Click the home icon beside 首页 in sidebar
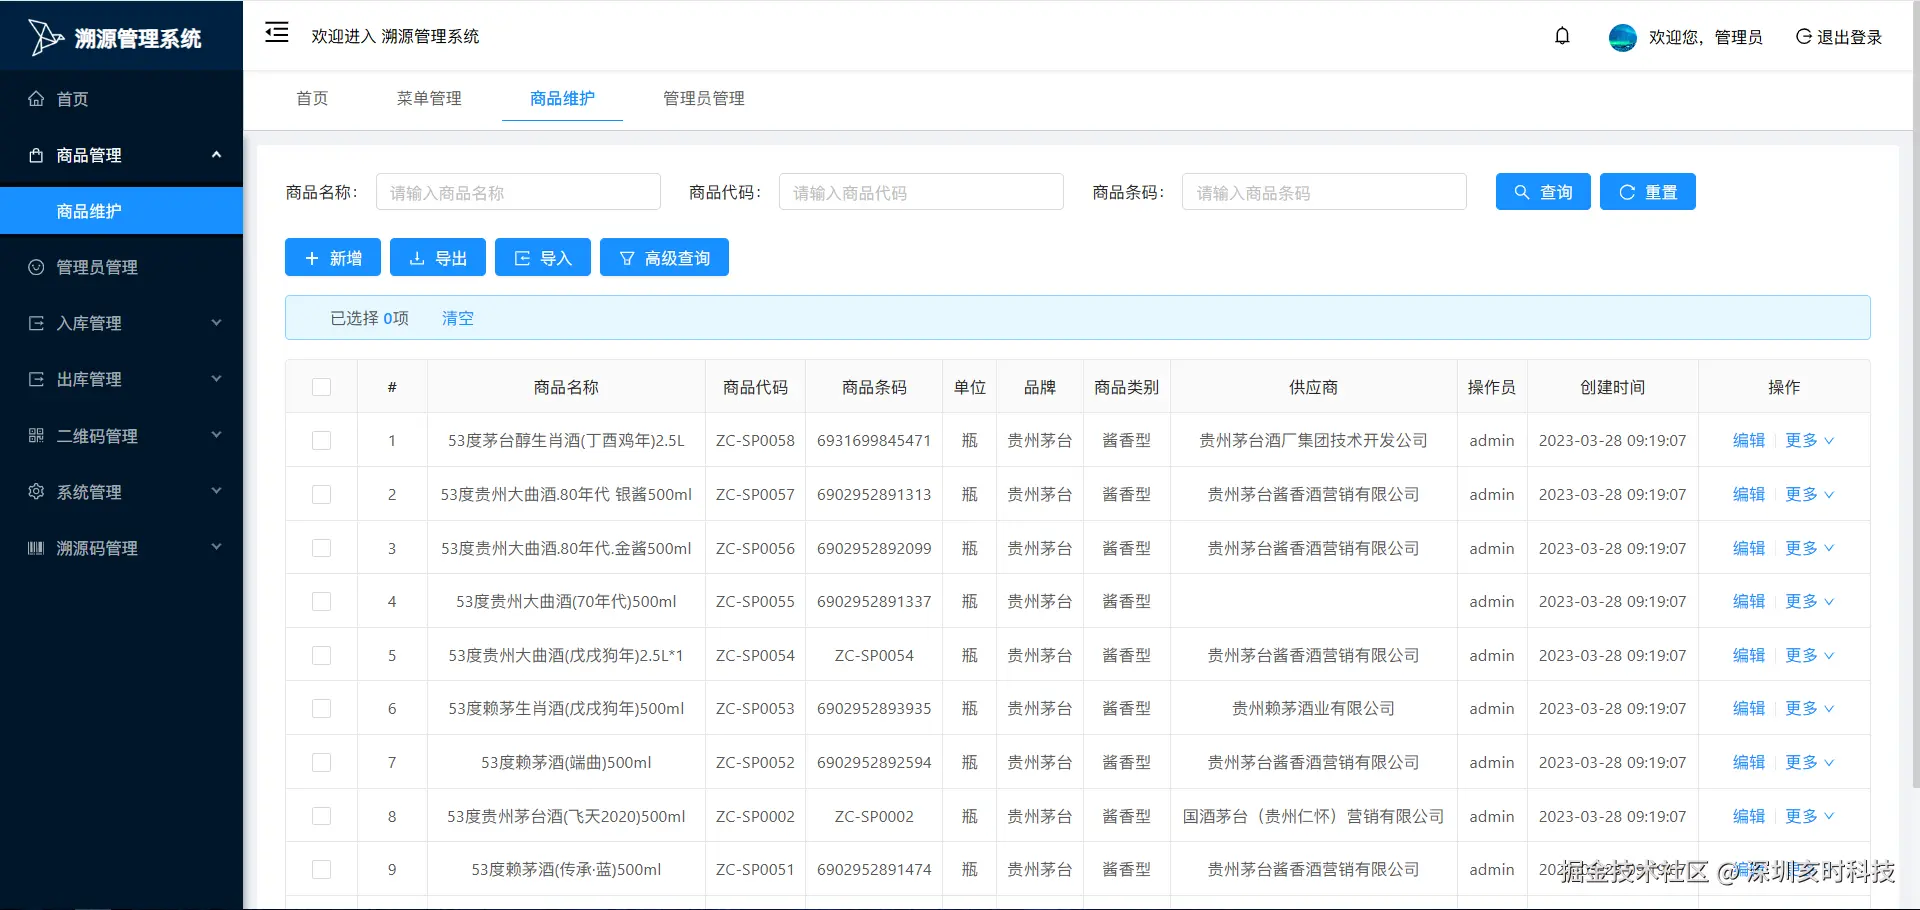 point(36,99)
